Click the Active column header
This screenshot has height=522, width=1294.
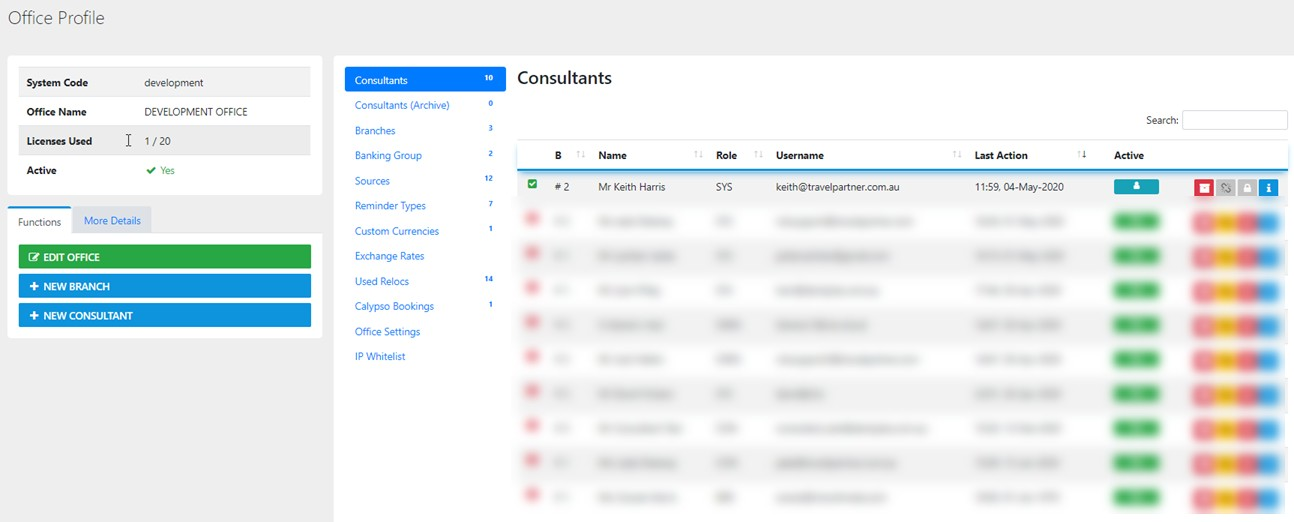tap(1129, 155)
